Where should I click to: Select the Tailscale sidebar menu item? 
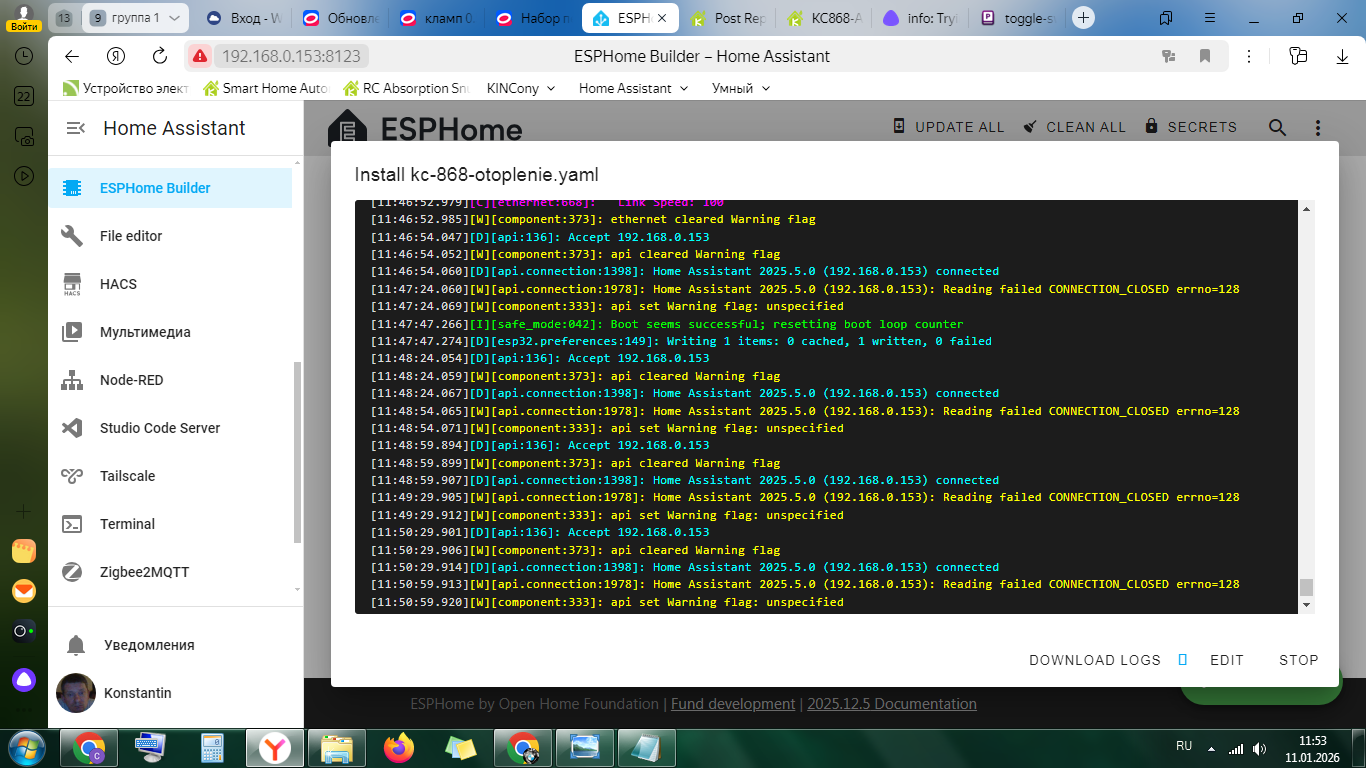(127, 476)
